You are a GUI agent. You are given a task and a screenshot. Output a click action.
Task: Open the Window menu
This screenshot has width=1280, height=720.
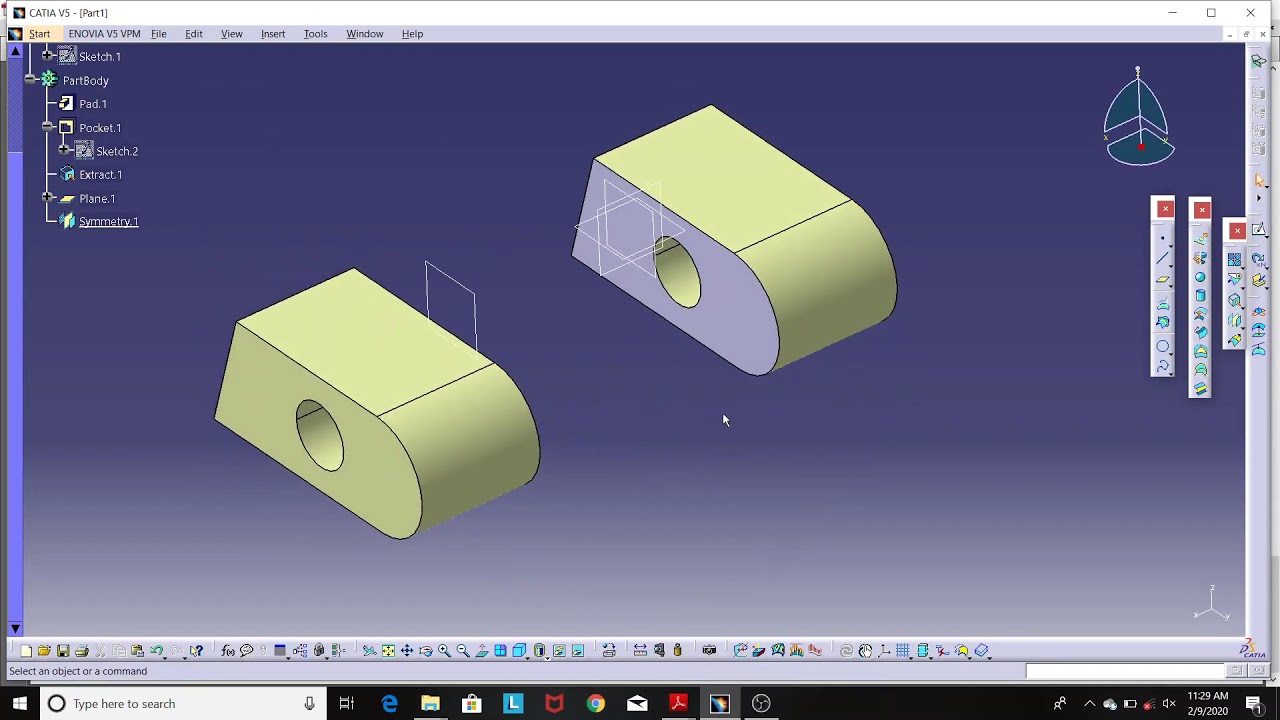(x=364, y=34)
